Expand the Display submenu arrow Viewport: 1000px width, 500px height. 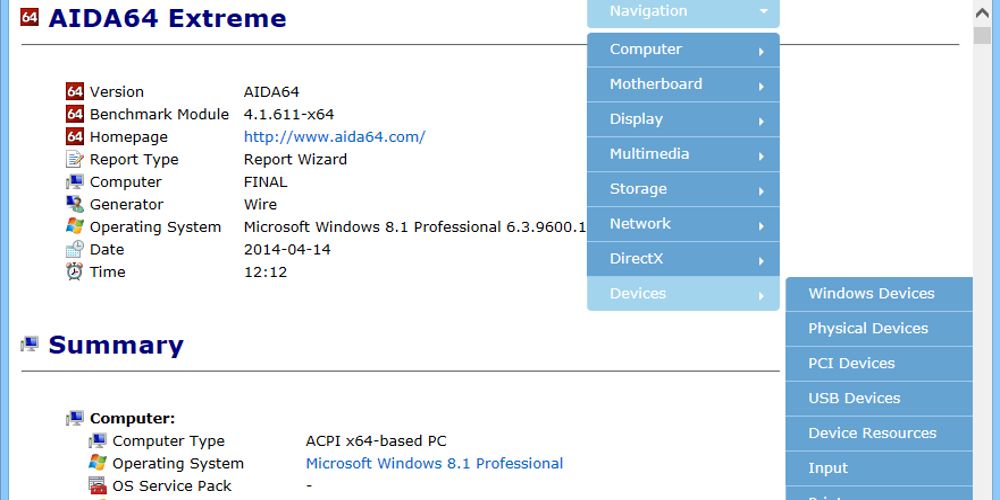761,121
